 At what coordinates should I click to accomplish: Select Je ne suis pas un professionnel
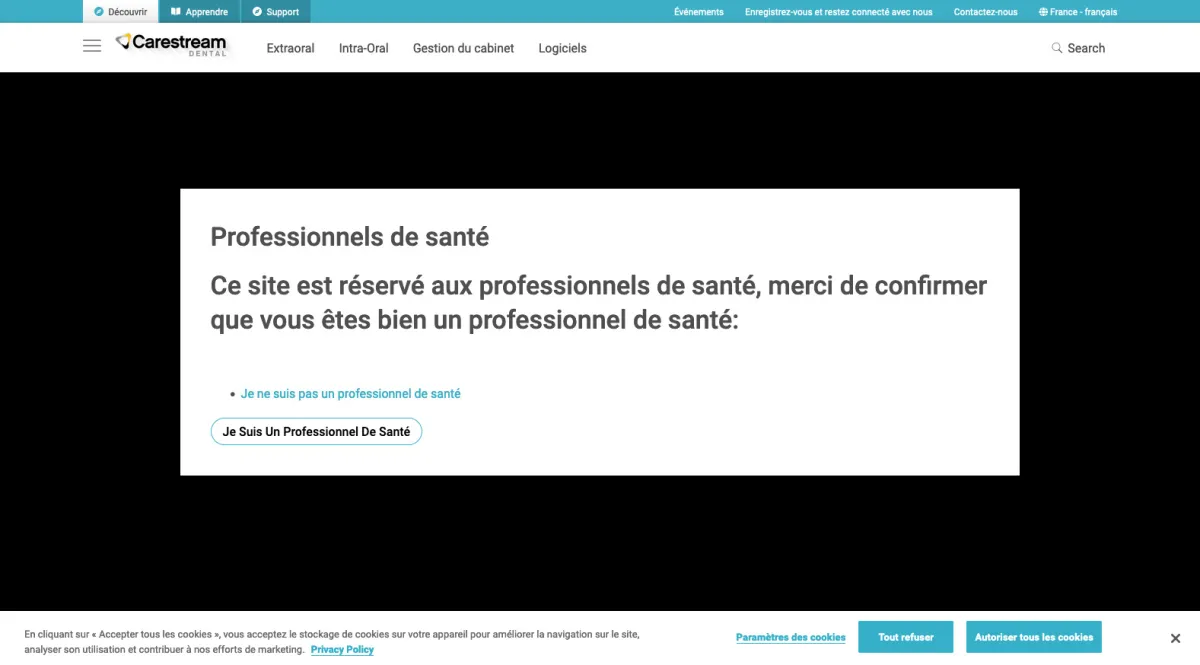tap(351, 394)
